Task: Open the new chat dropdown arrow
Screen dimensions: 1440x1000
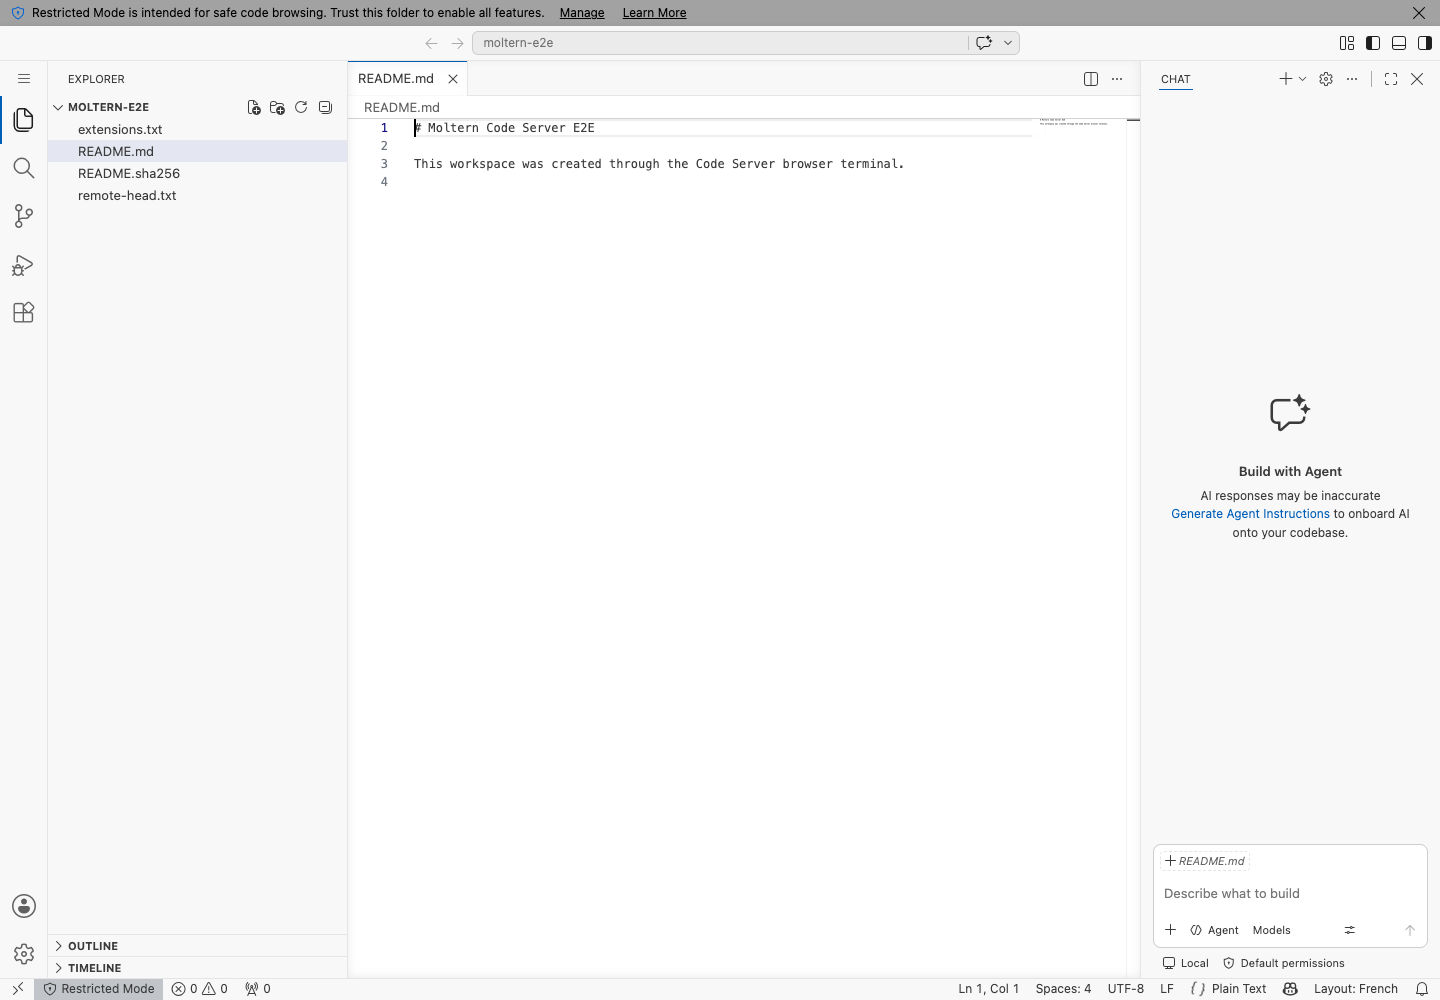Action: [1302, 79]
